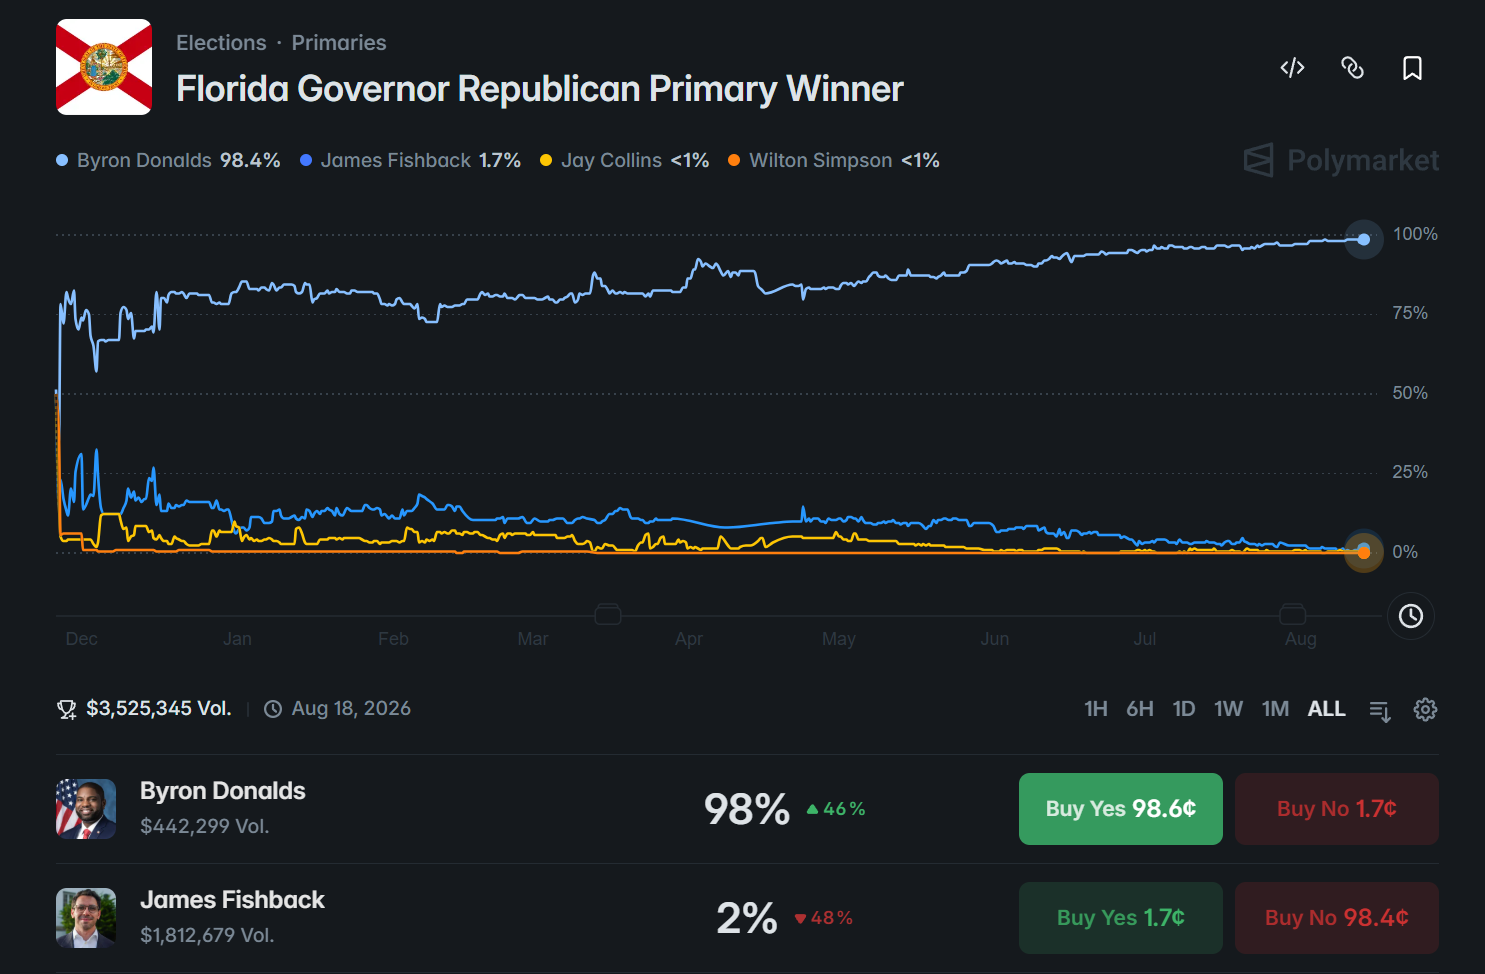The width and height of the screenshot is (1485, 974).
Task: Switch chart to 1M range
Action: point(1275,709)
